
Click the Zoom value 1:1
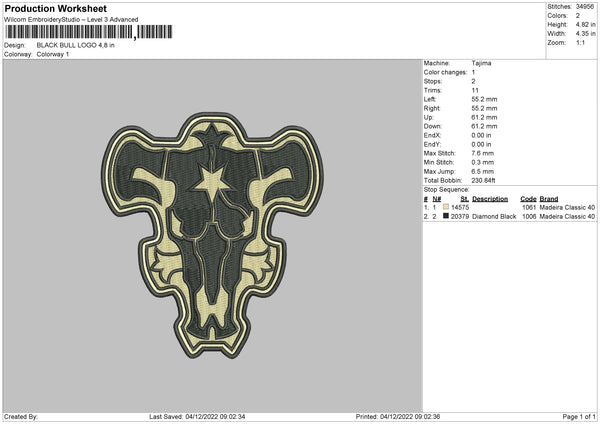pyautogui.click(x=580, y=42)
